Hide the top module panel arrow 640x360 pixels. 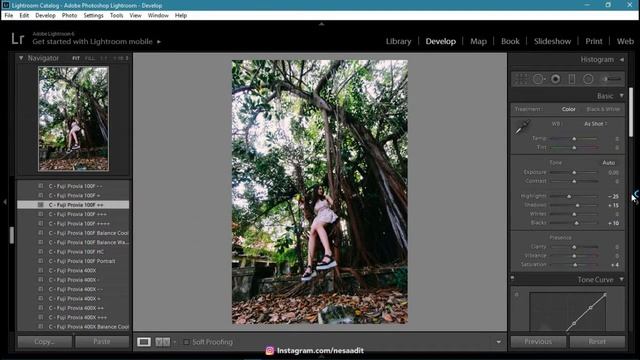coord(321,24)
